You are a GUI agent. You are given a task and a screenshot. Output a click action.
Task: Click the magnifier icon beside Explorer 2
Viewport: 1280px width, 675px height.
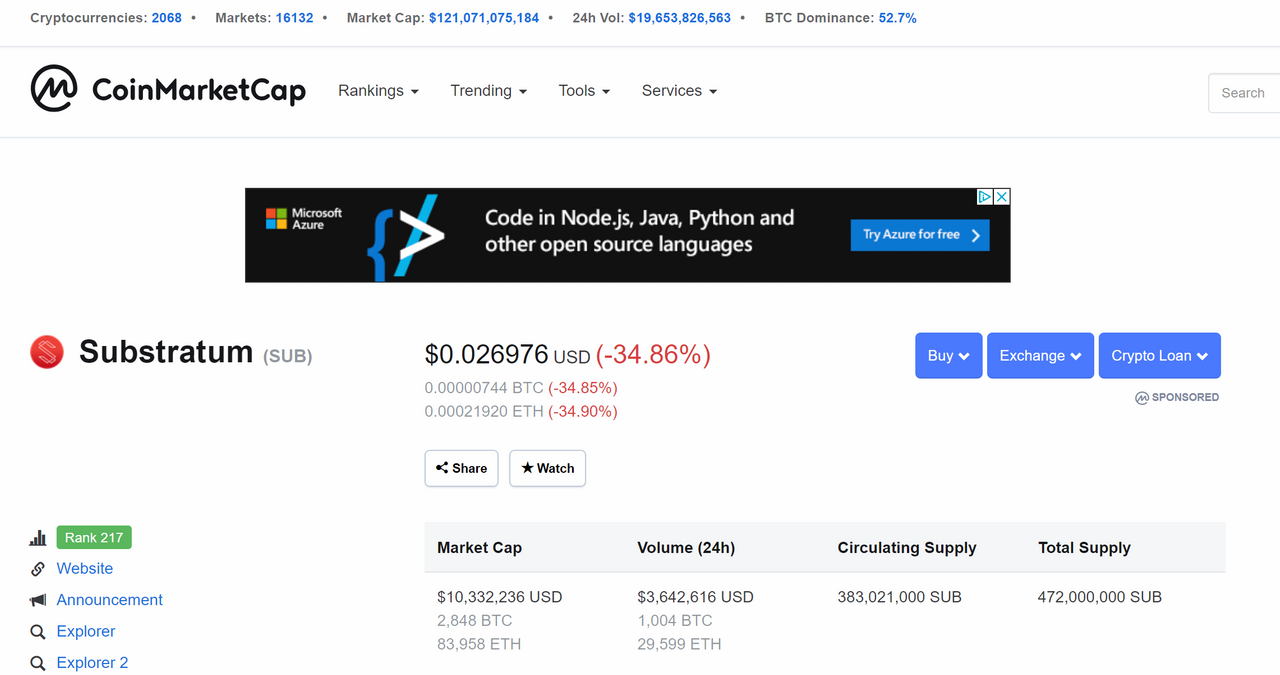click(x=38, y=663)
